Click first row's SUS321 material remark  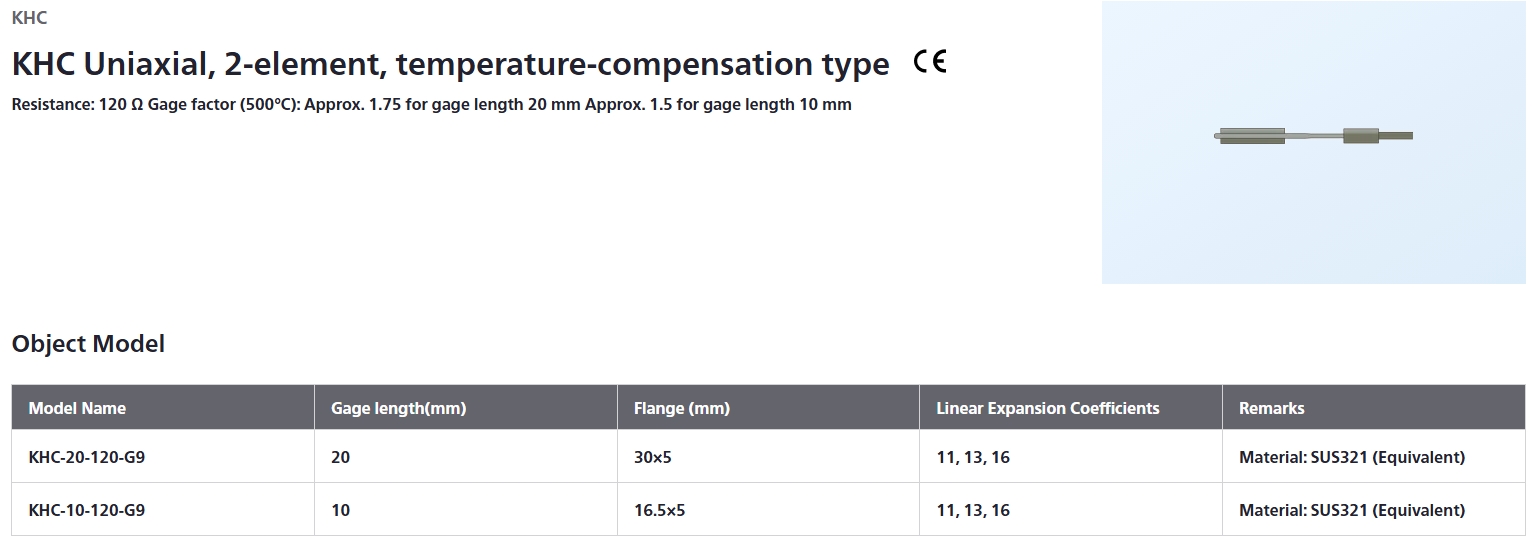click(1352, 457)
